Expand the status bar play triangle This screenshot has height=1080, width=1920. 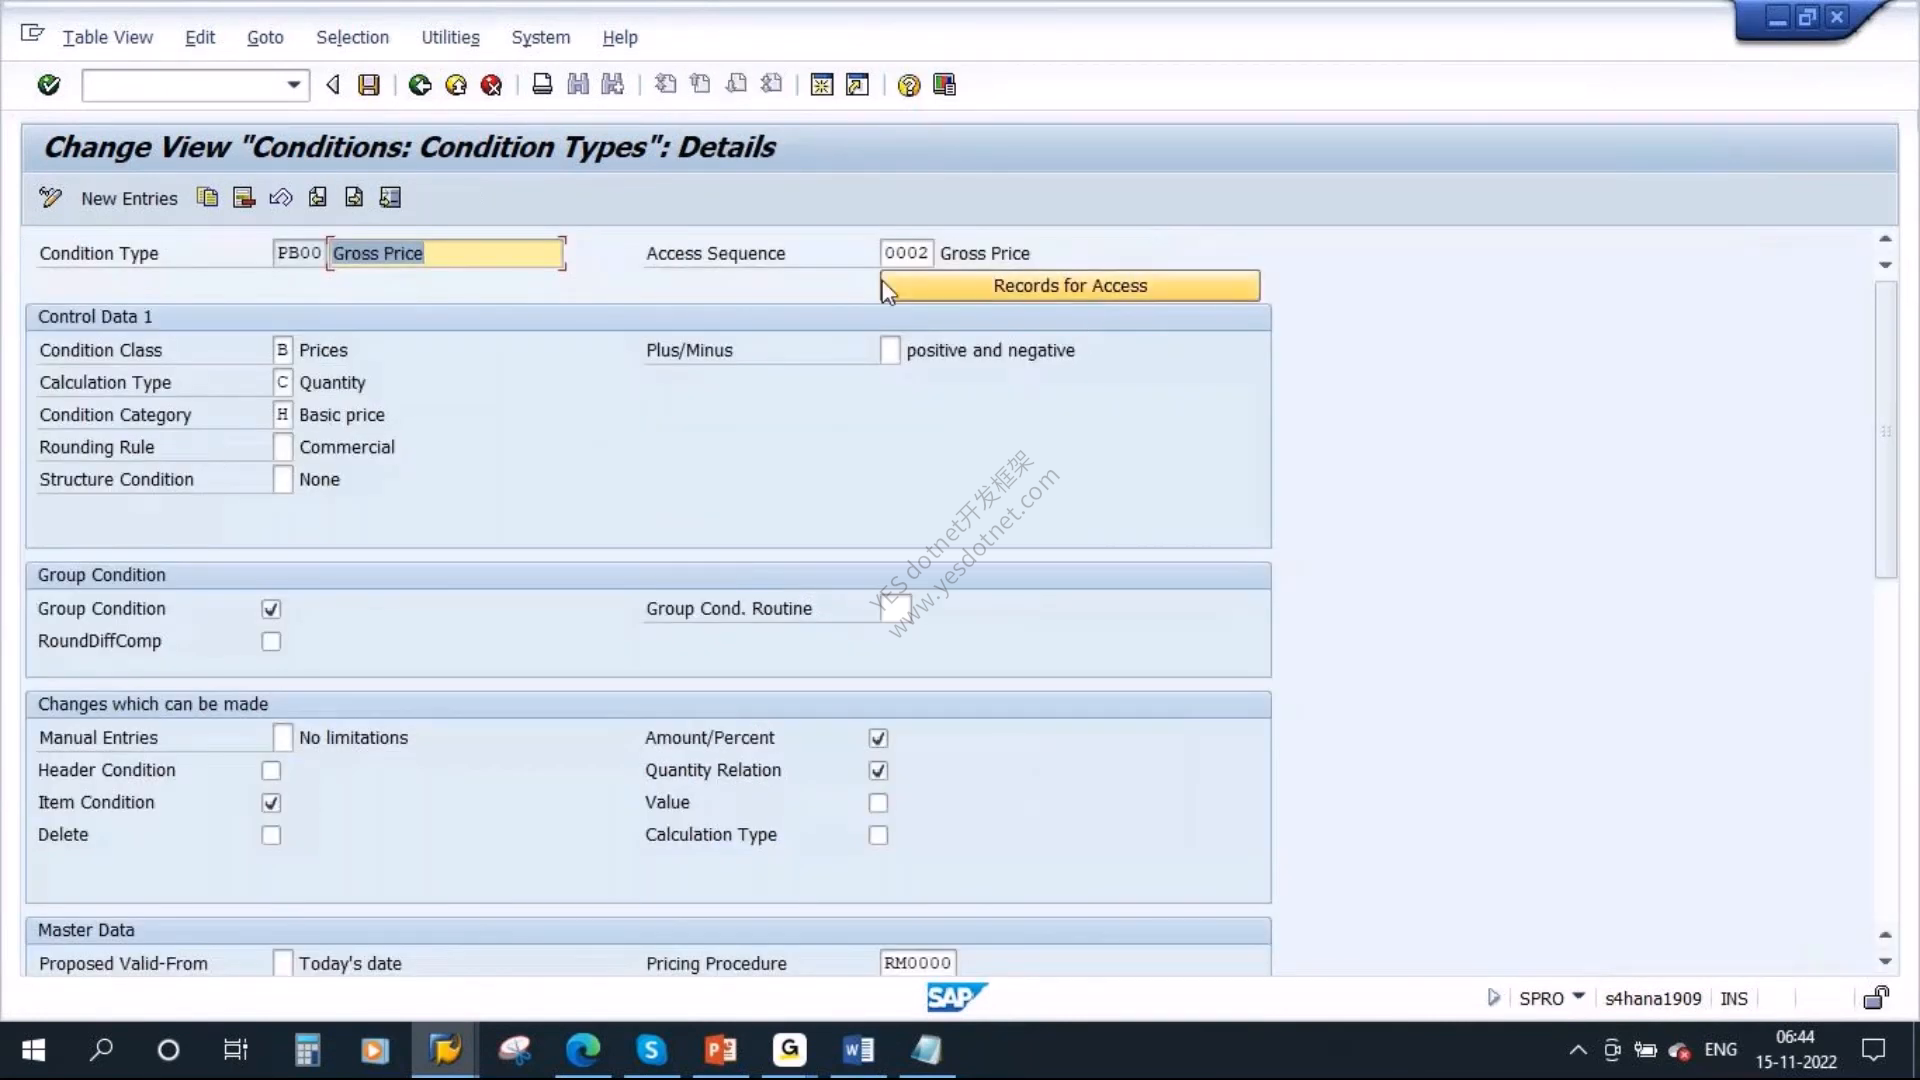point(1493,997)
